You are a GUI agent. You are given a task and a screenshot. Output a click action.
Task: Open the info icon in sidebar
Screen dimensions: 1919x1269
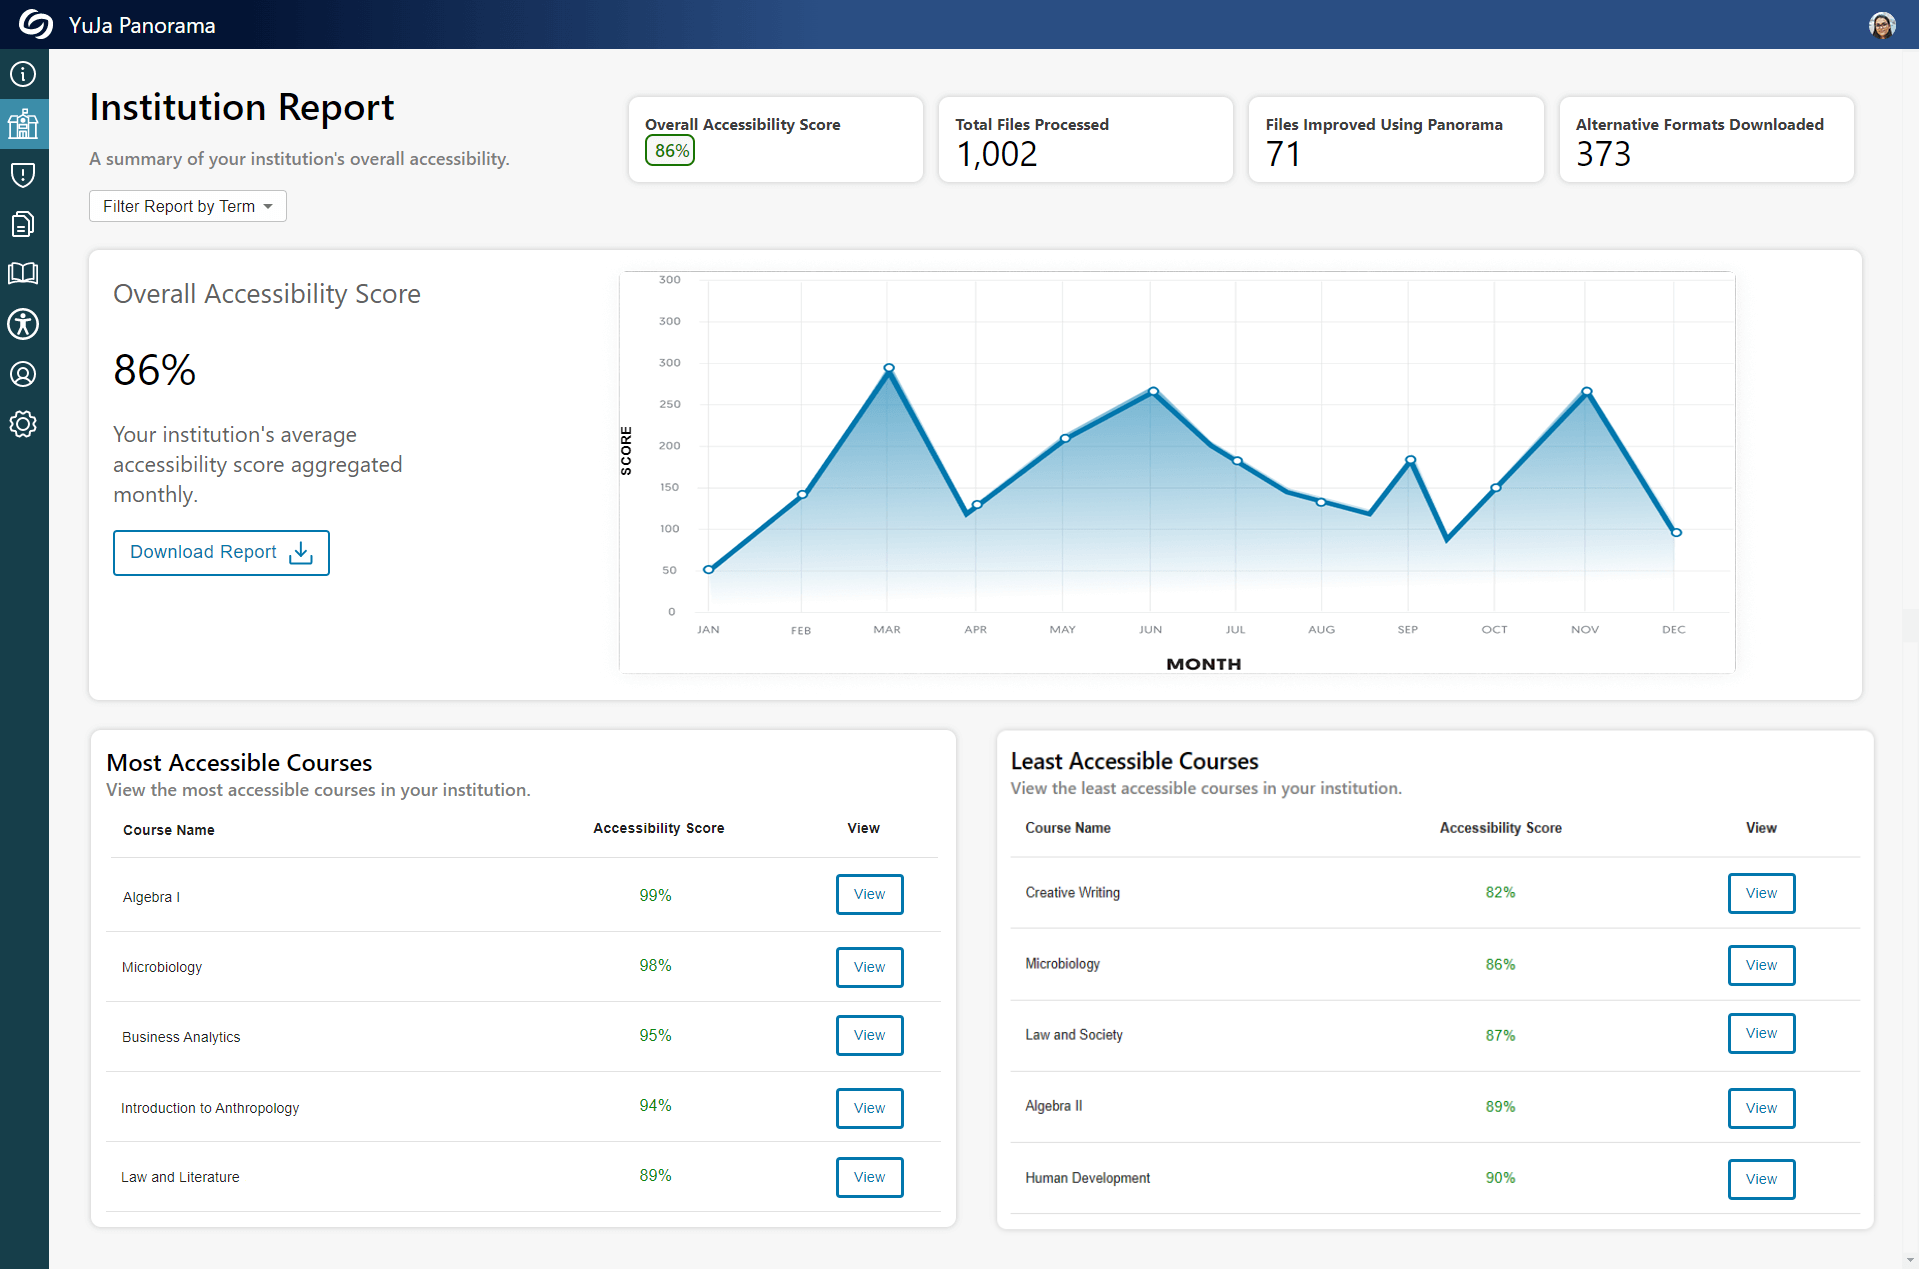point(23,74)
